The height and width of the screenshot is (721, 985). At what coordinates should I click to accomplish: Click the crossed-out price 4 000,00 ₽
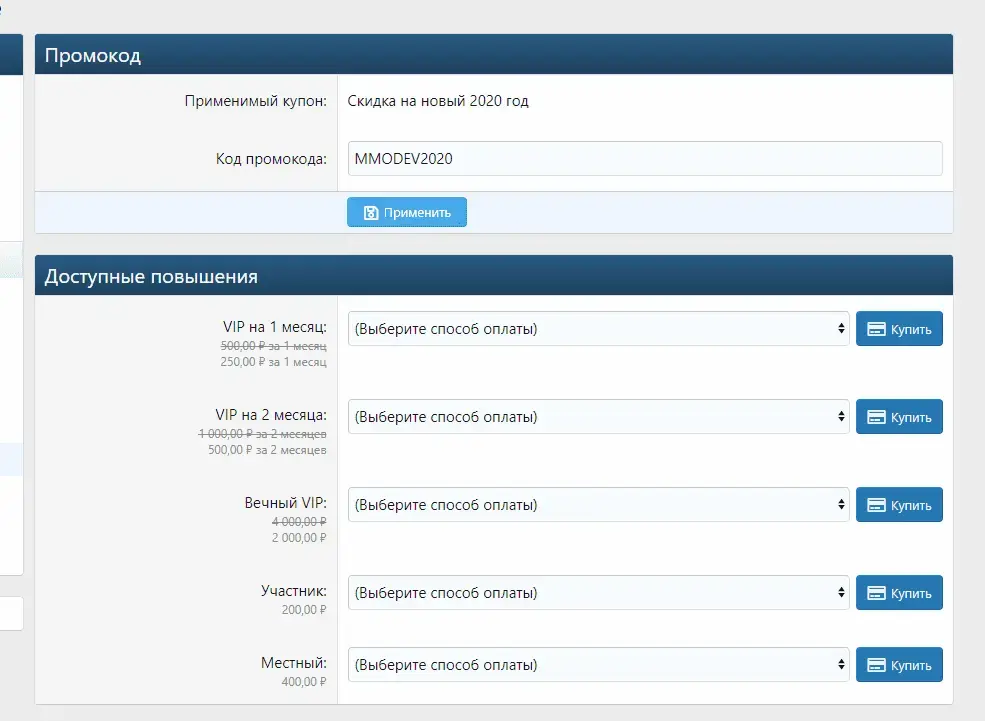tap(299, 522)
